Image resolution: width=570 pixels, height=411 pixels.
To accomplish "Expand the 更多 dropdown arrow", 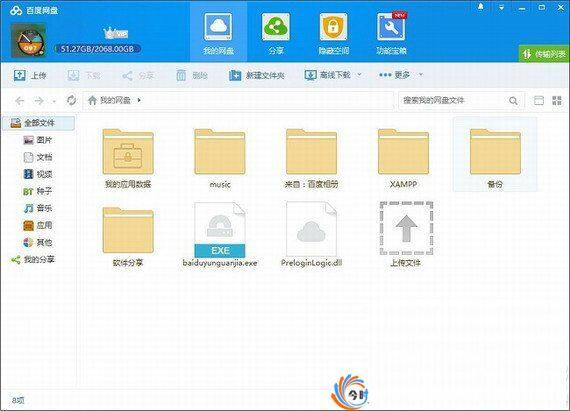I will coord(421,75).
